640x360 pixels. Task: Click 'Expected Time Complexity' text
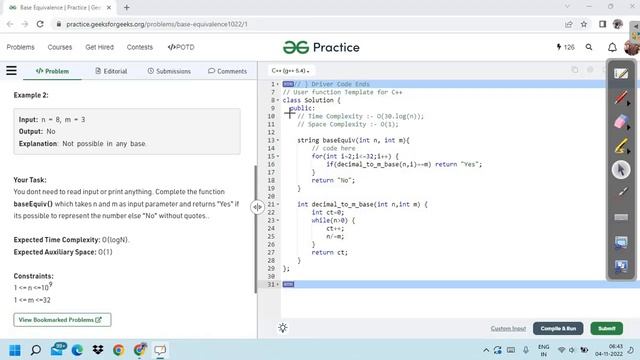pos(57,240)
